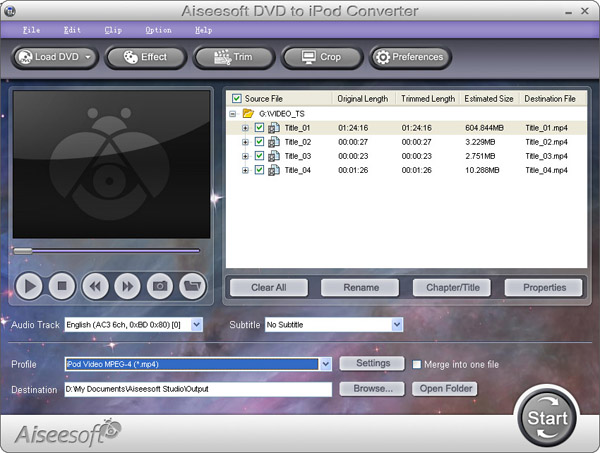
Task: Open the Option menu
Action: [158, 30]
